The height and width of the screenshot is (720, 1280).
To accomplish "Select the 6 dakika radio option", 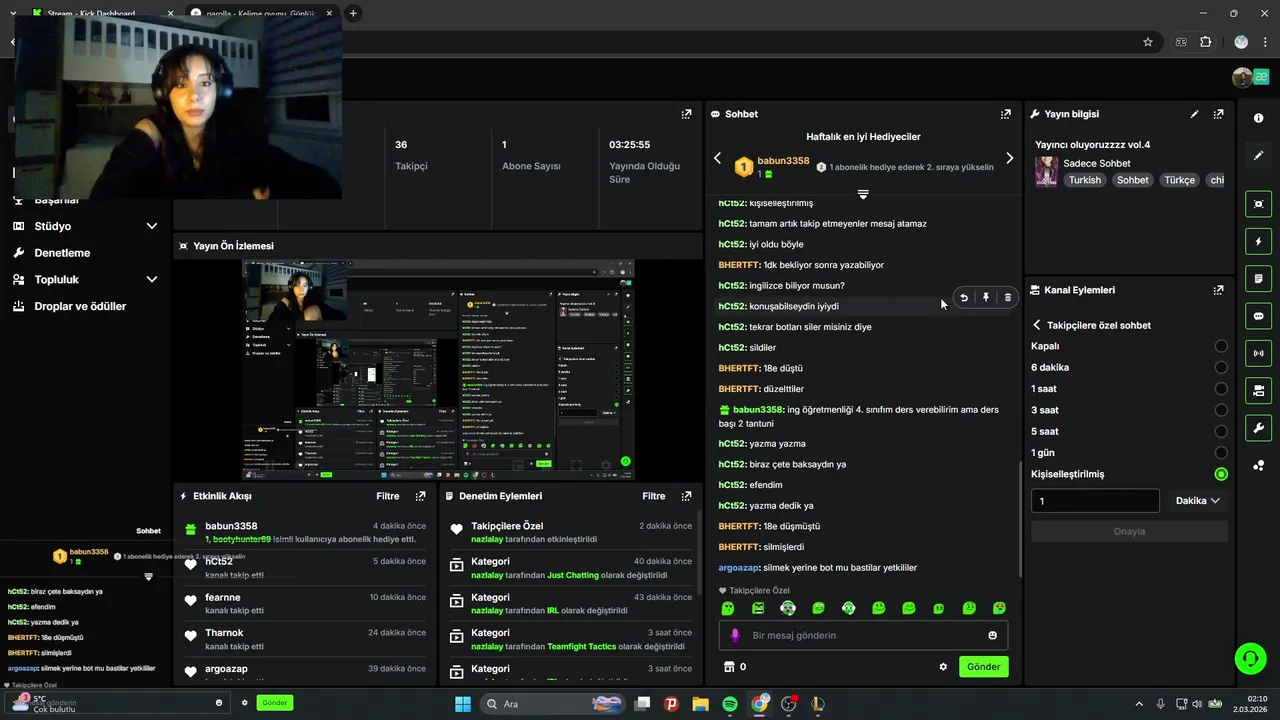I will tap(1221, 367).
